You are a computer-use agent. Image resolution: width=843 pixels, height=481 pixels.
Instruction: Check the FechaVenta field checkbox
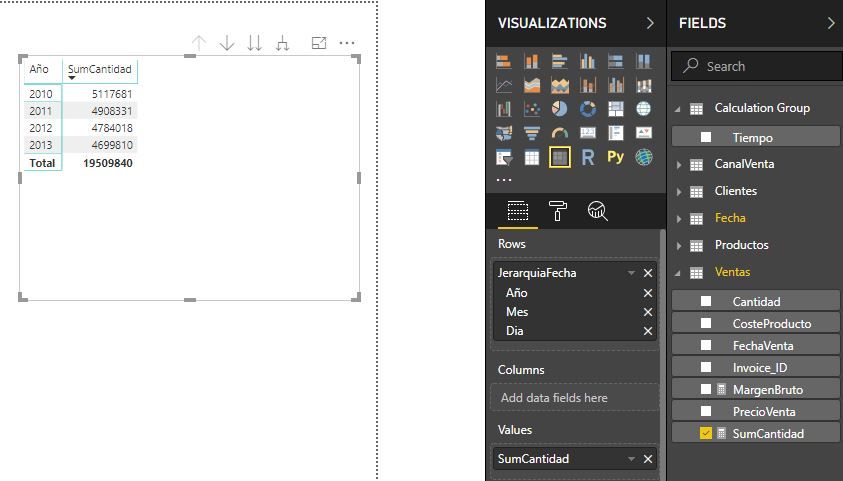(x=706, y=346)
